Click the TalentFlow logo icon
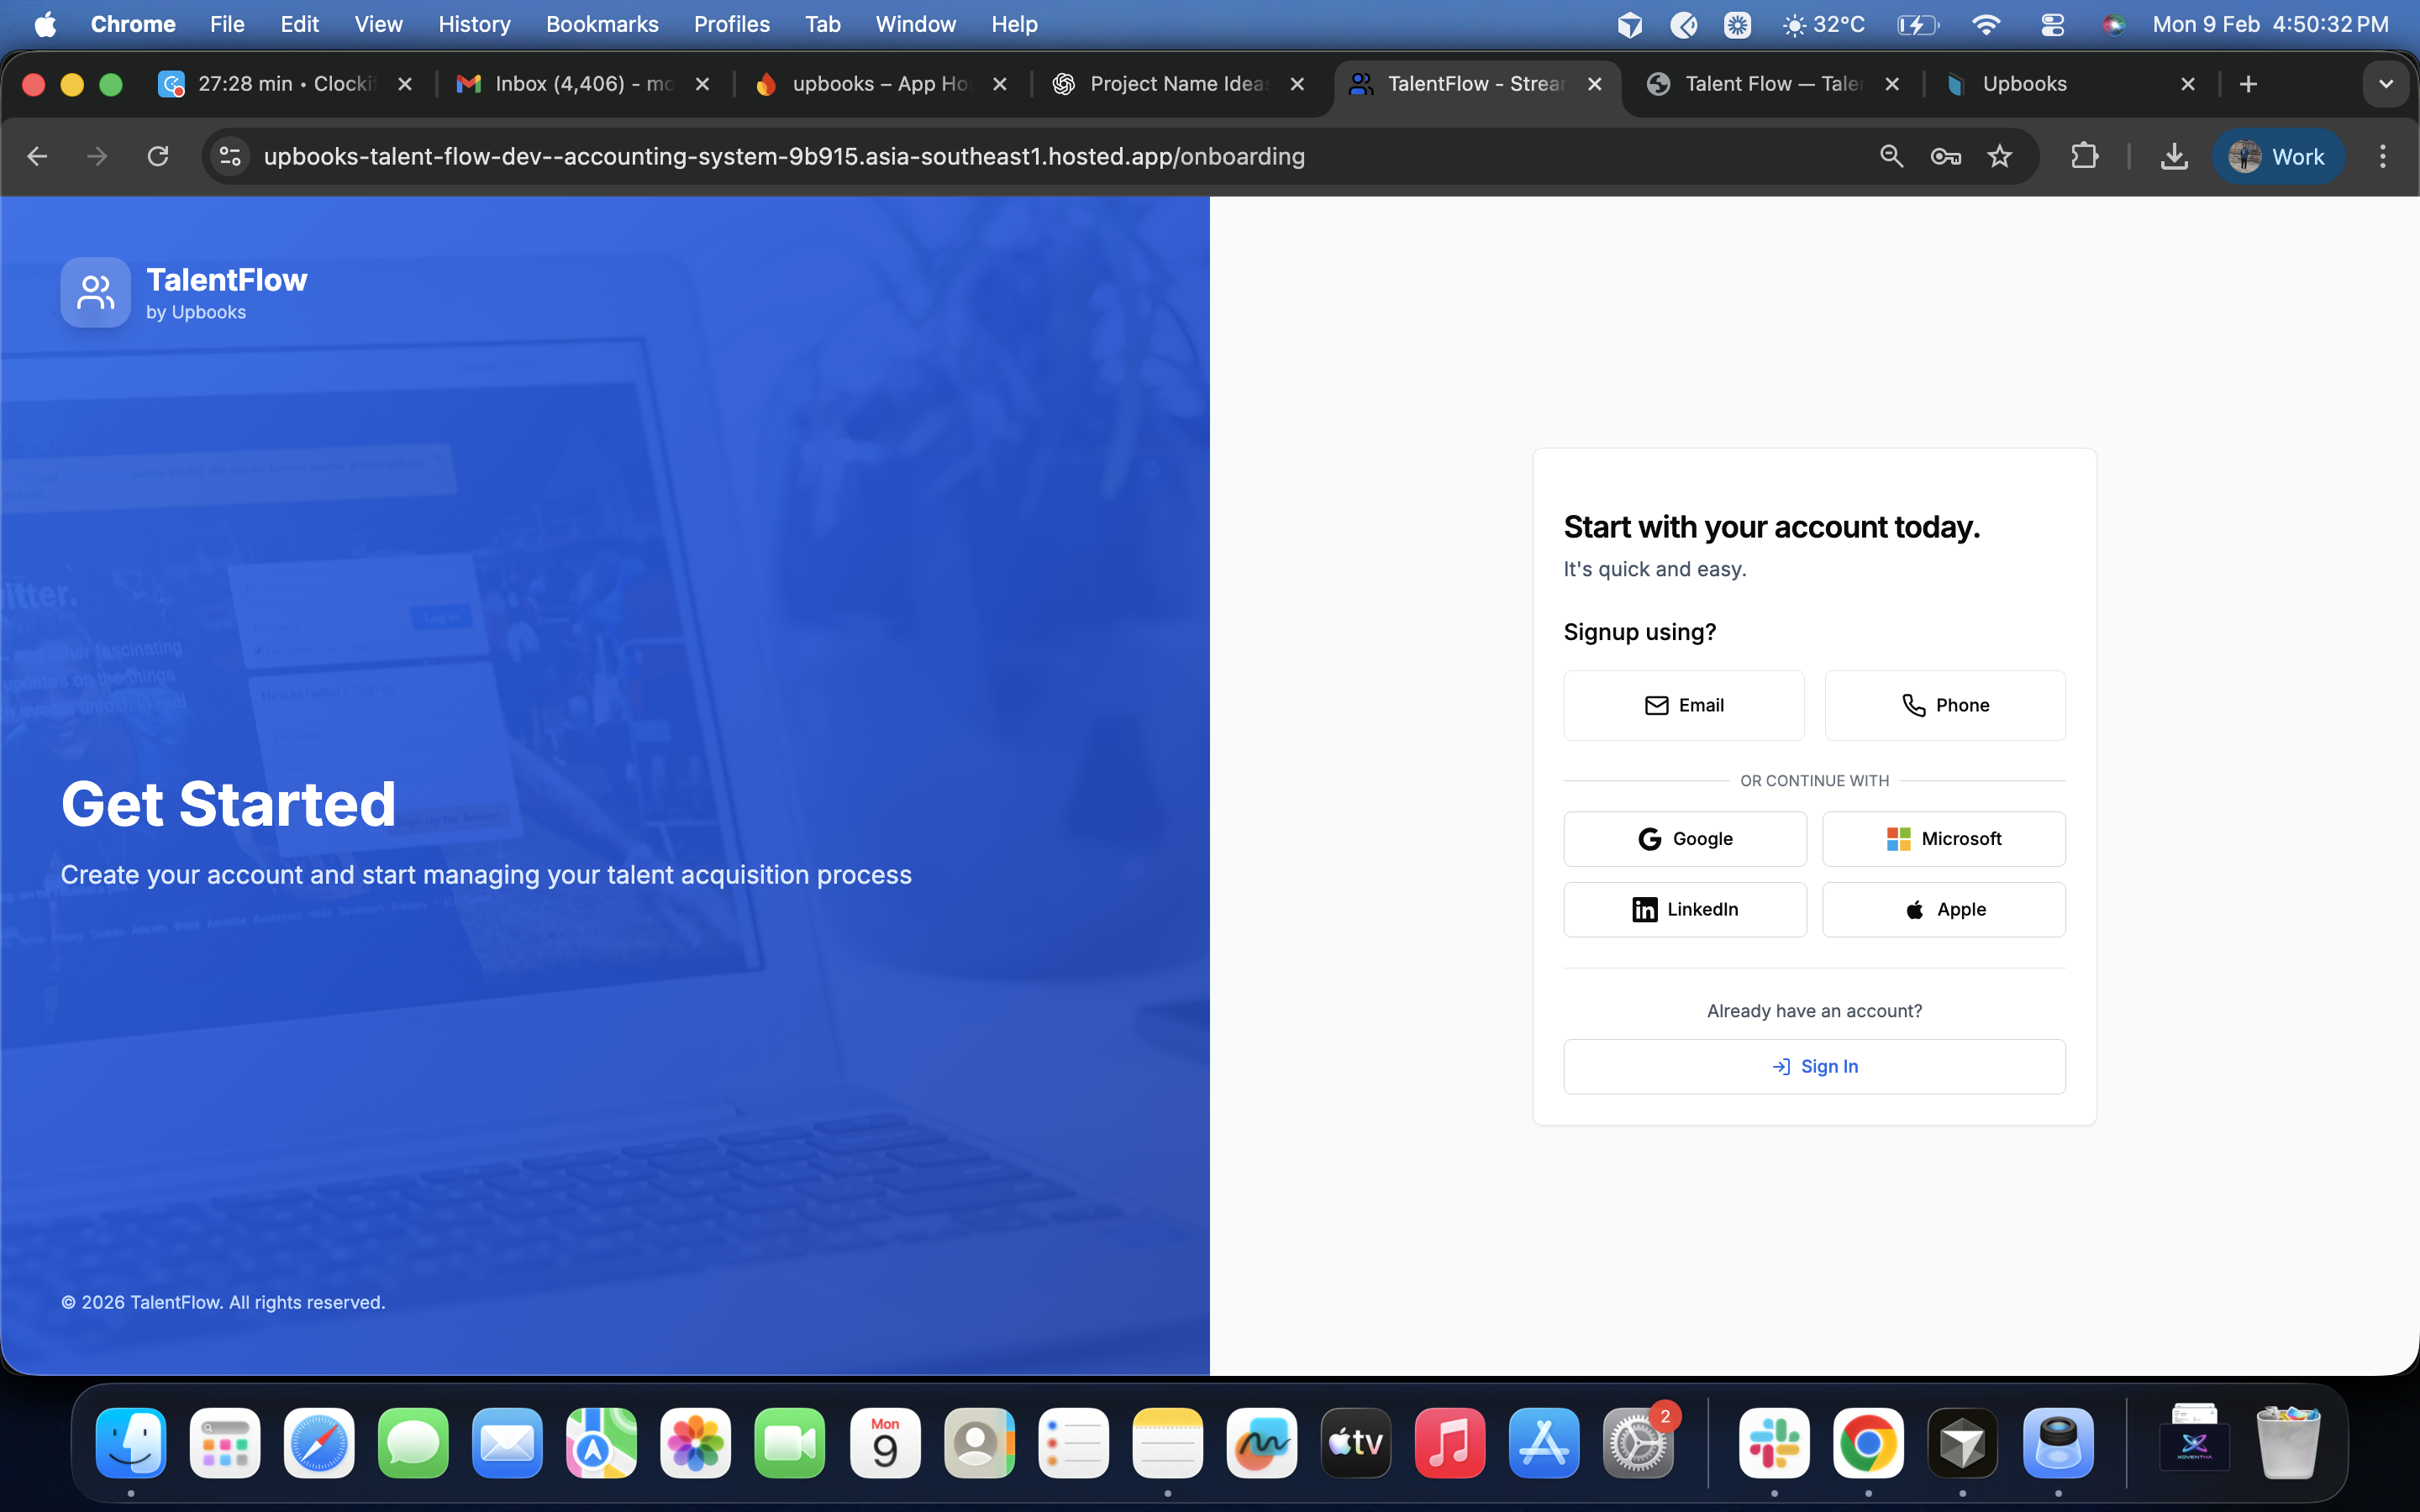 [94, 292]
